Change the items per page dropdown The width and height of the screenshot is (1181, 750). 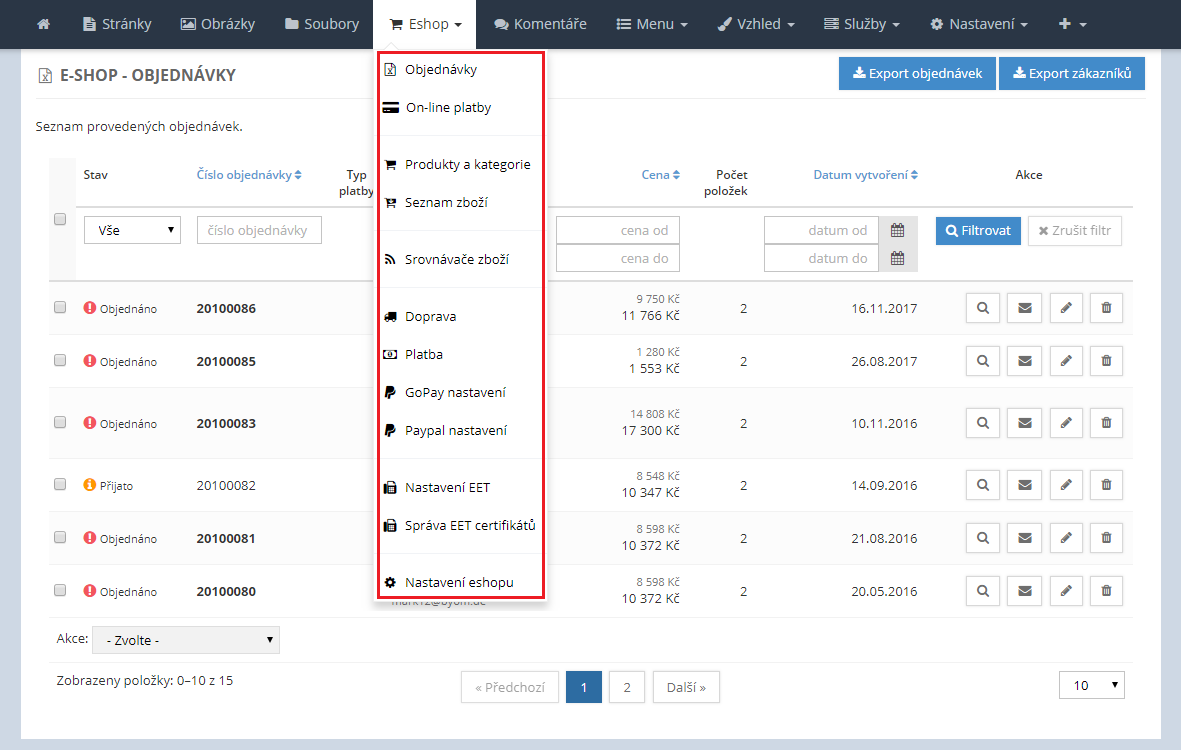(x=1091, y=685)
